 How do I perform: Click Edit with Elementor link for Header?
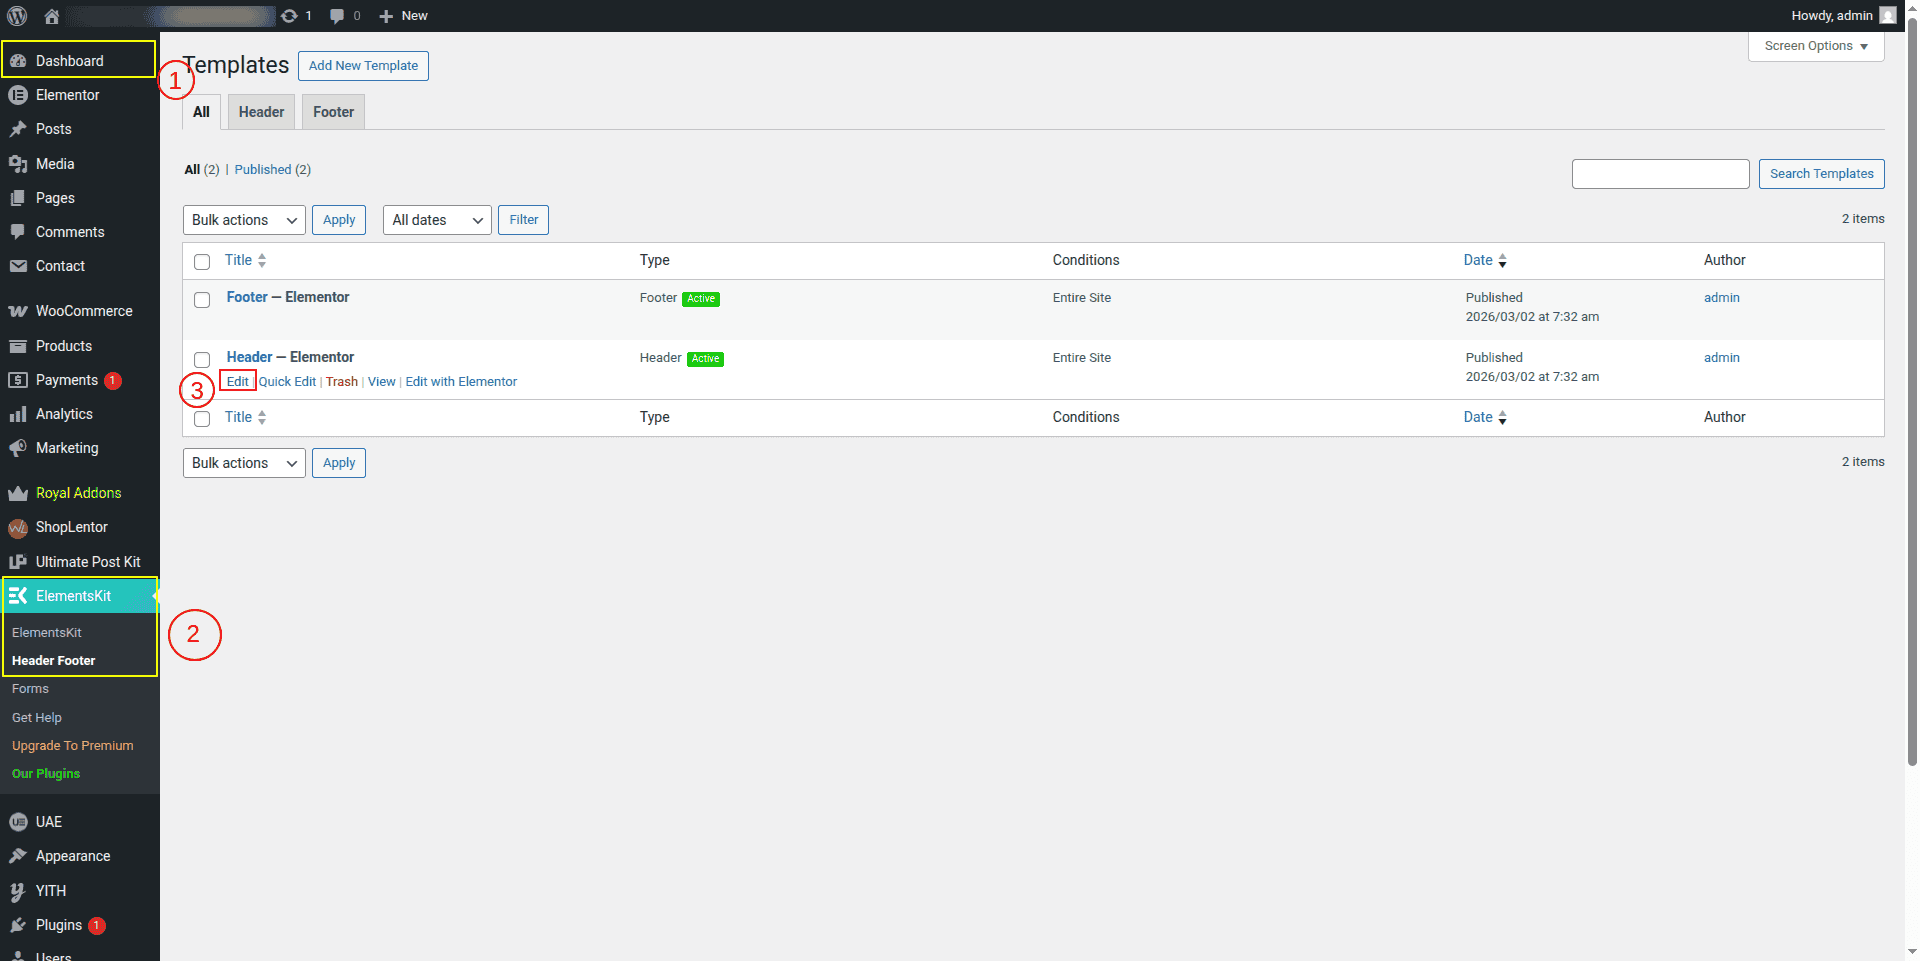[x=461, y=382]
